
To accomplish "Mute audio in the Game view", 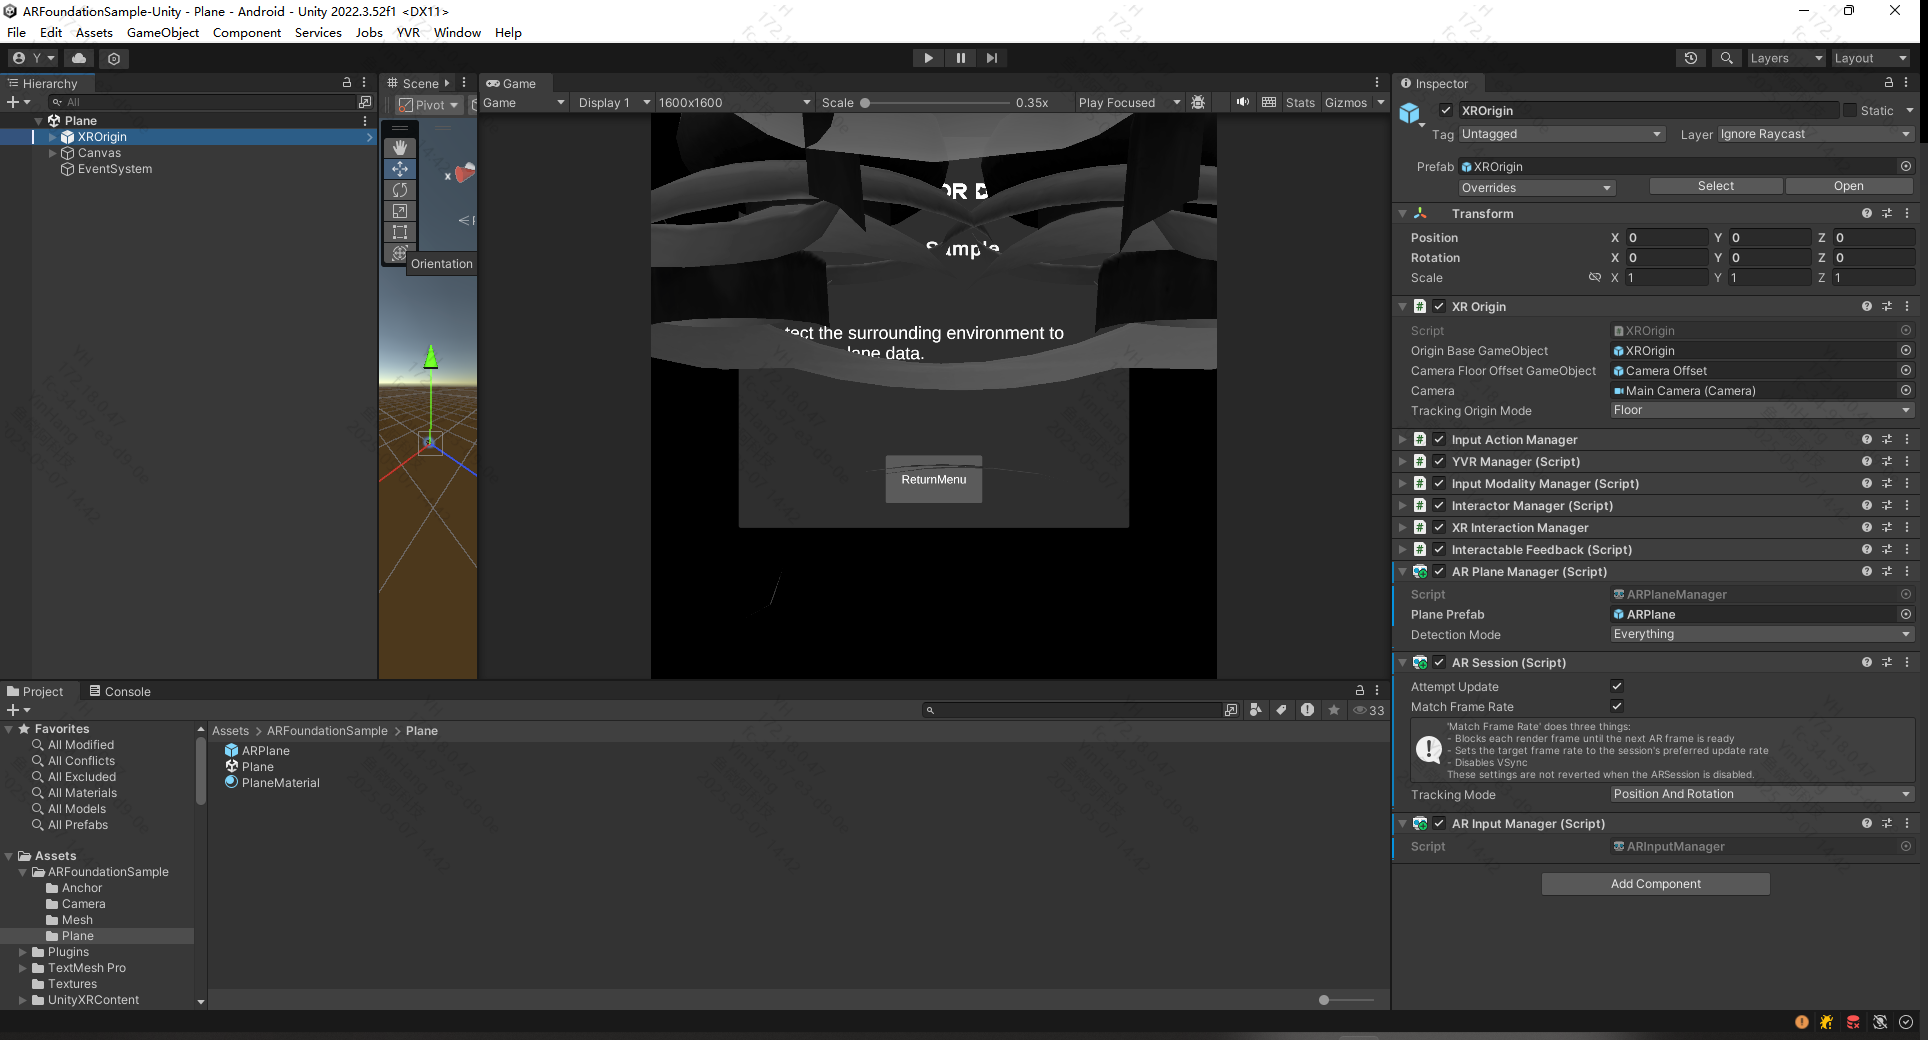I will point(1242,102).
